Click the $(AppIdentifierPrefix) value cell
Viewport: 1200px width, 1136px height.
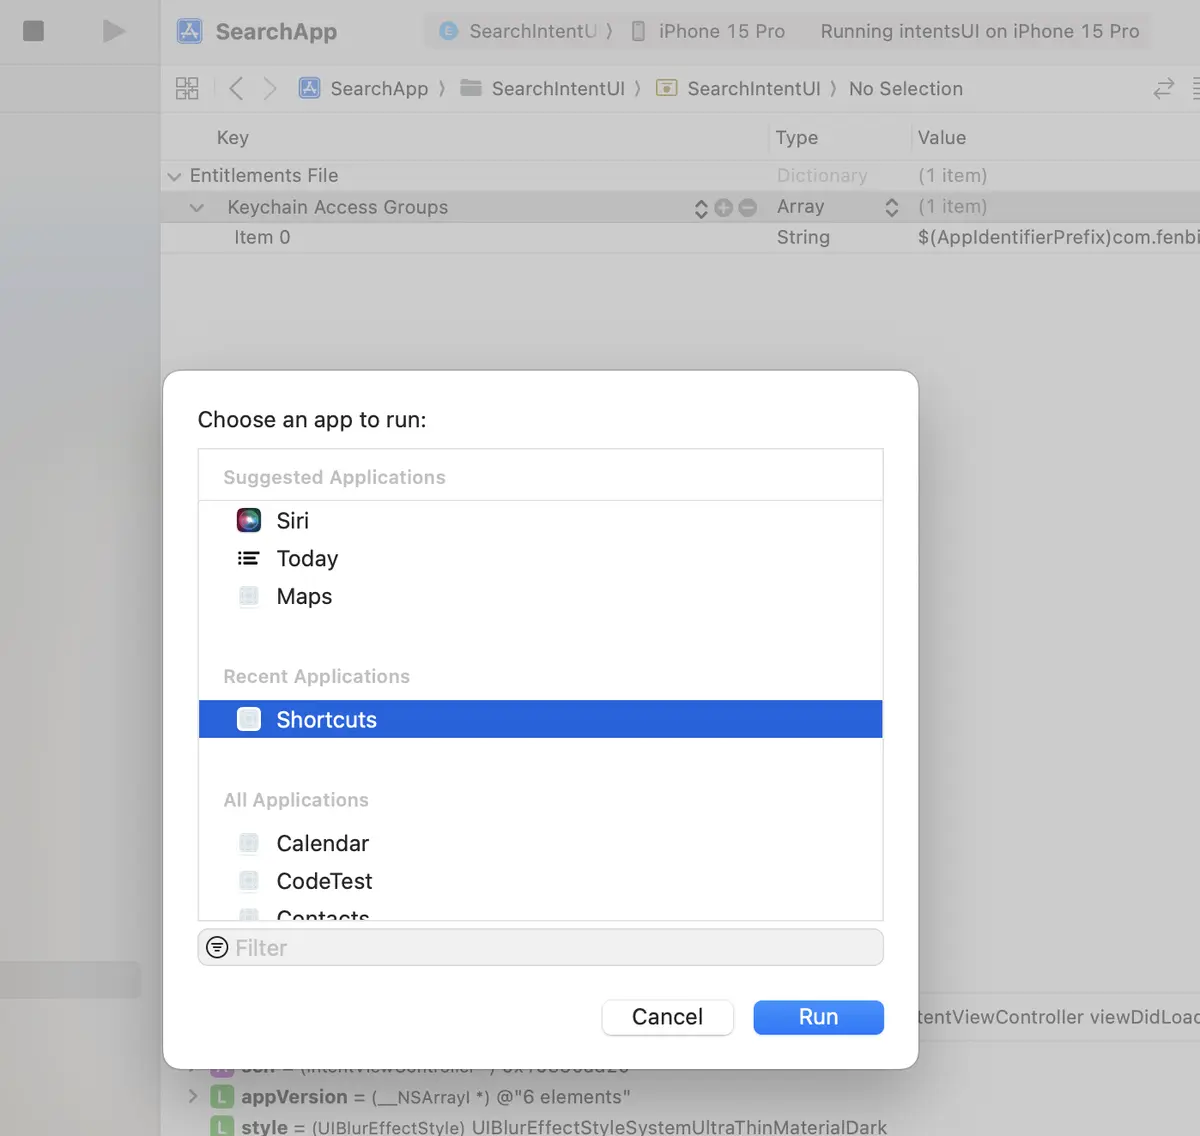coord(1058,238)
